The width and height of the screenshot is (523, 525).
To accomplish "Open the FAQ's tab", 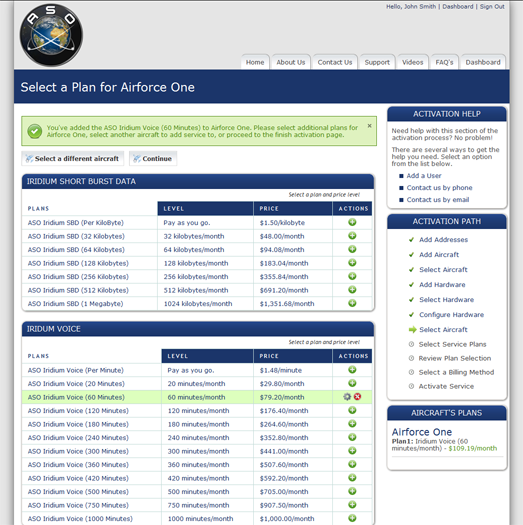I will 444,62.
